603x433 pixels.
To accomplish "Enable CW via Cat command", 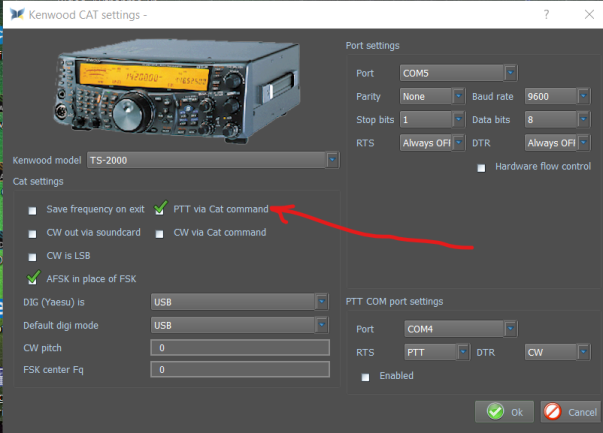I will click(160, 233).
